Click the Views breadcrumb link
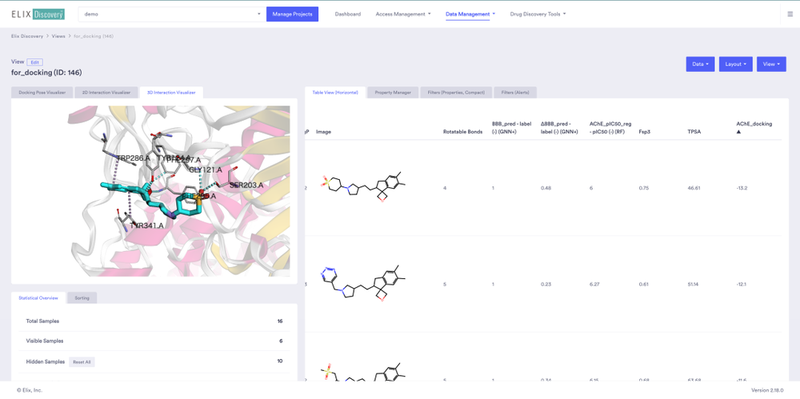 click(58, 36)
